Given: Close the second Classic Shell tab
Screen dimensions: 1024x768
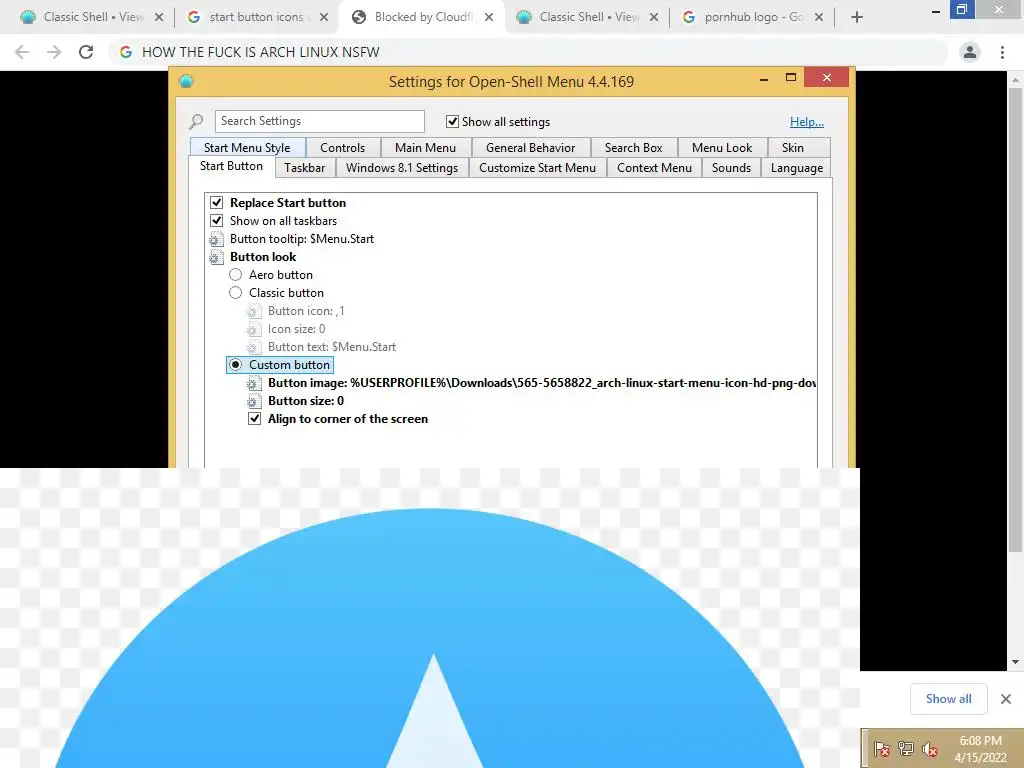Looking at the screenshot, I should pos(654,18).
